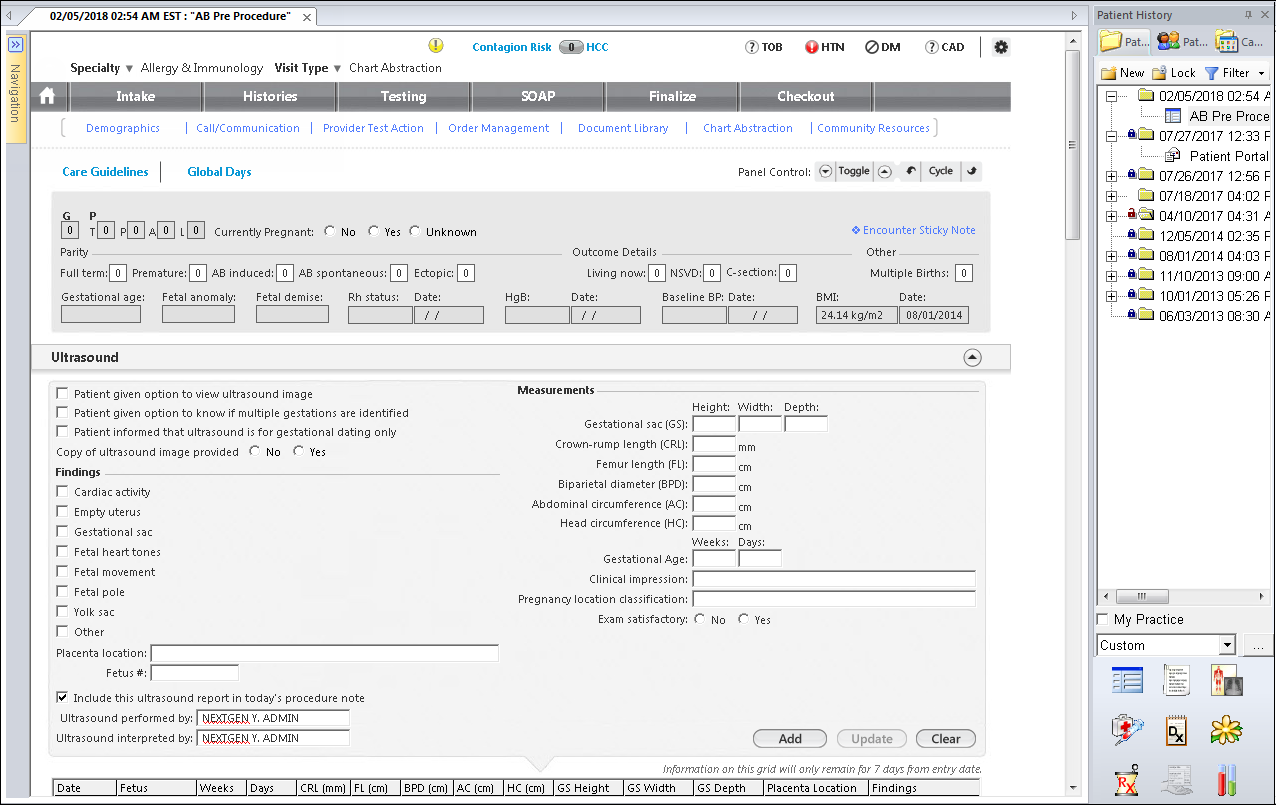1276x805 pixels.
Task: Select Yes for Currently Pregnant
Action: 373,231
